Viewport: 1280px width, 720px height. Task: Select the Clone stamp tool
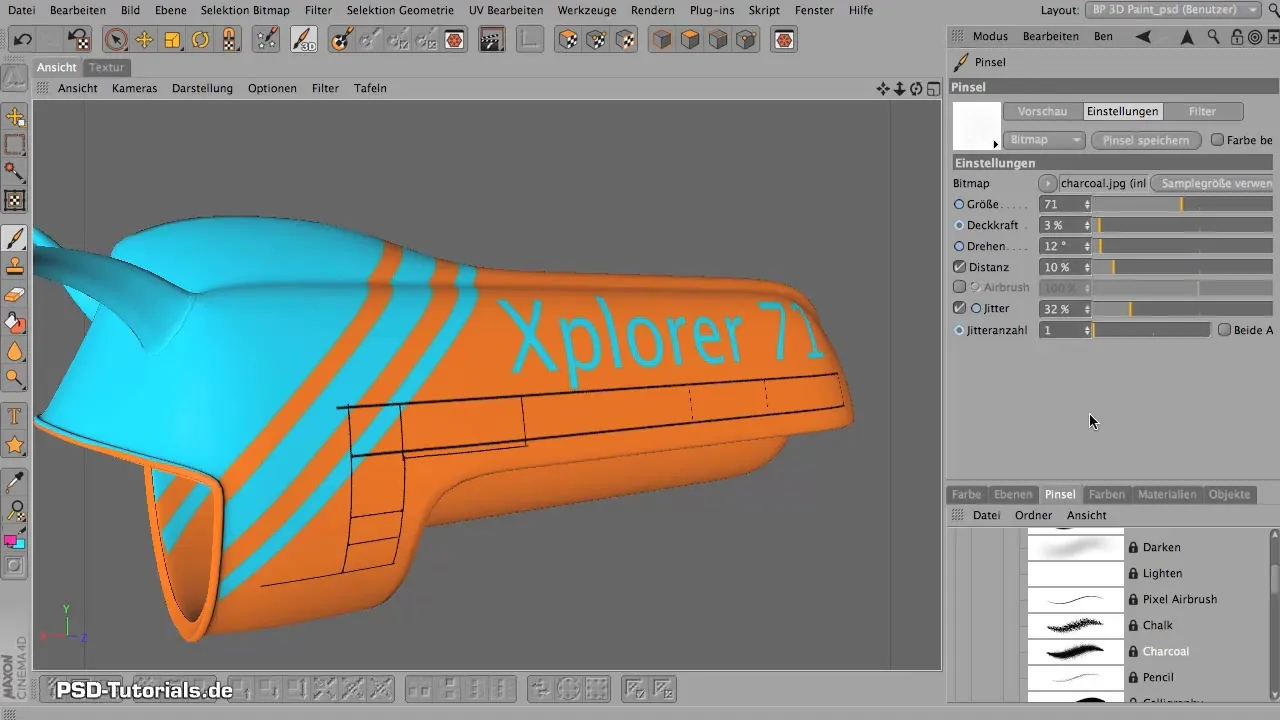click(x=15, y=266)
